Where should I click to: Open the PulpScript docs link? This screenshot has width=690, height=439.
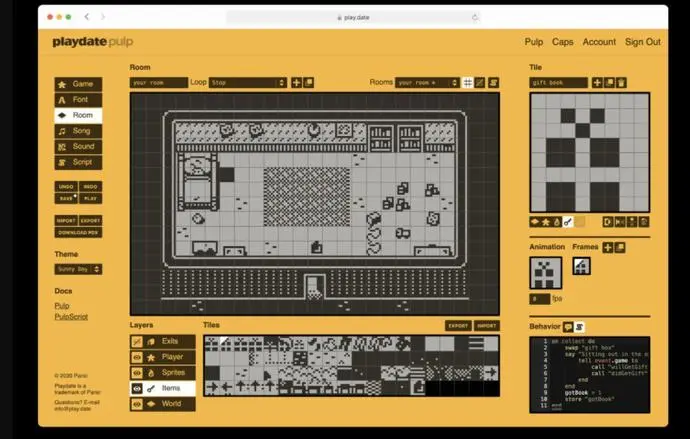[71, 317]
